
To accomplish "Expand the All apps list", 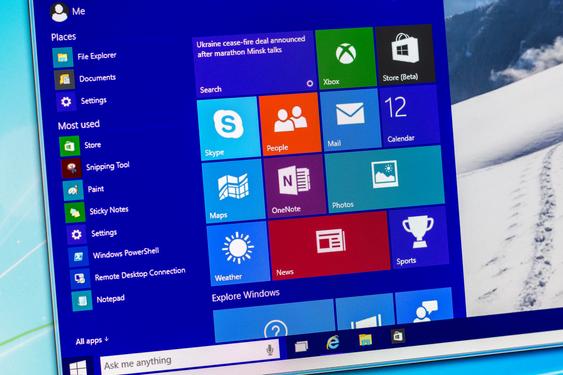I will 92,341.
